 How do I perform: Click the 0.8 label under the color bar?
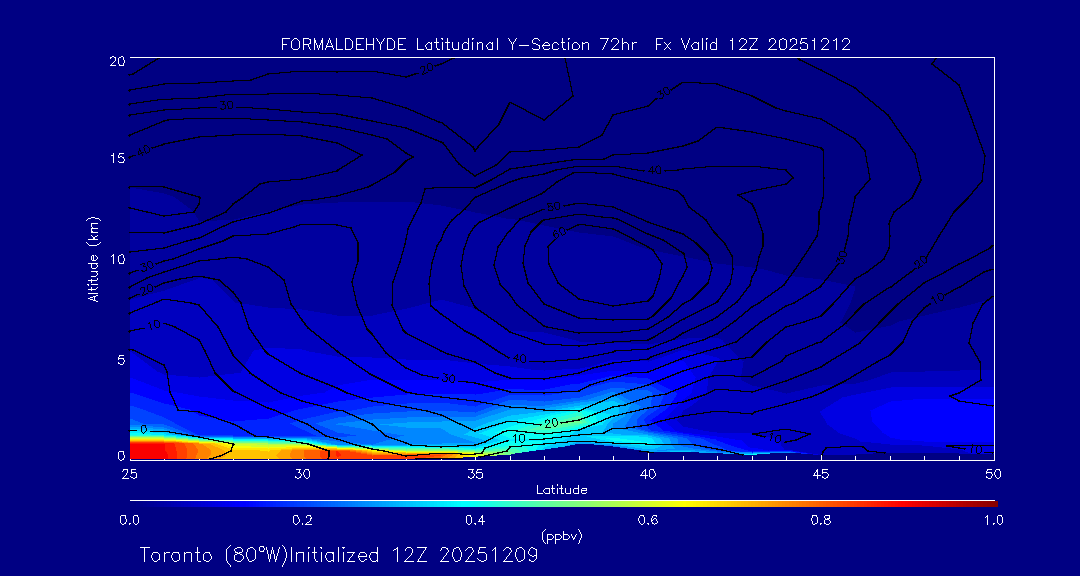tap(821, 520)
